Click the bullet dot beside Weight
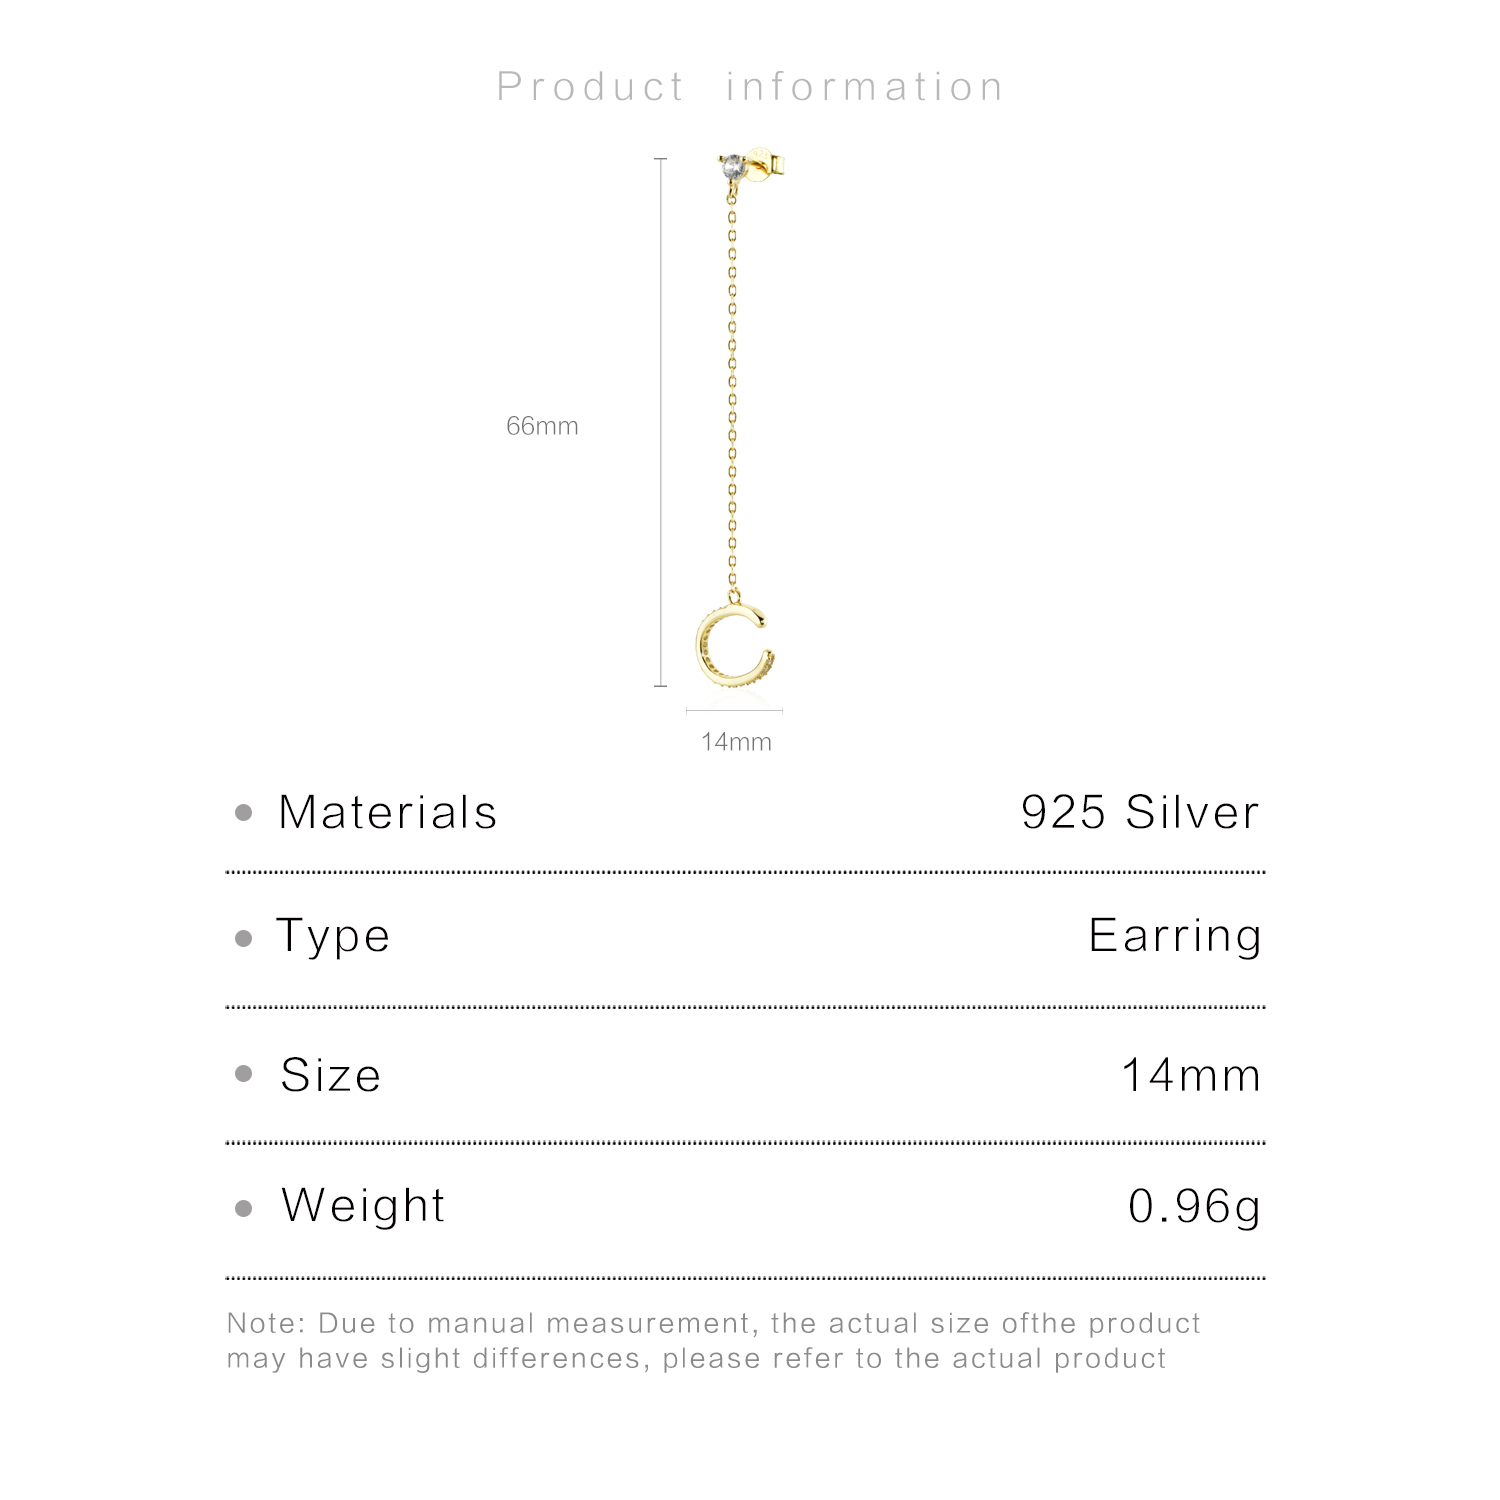Screen dimensions: 1500x1500 click(243, 1208)
